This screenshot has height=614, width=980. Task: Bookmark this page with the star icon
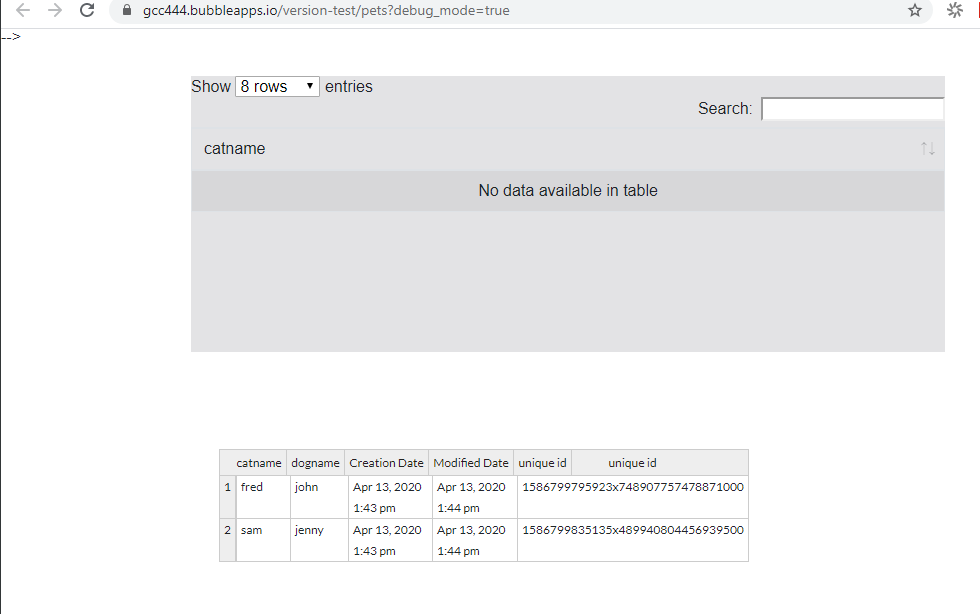(x=915, y=10)
